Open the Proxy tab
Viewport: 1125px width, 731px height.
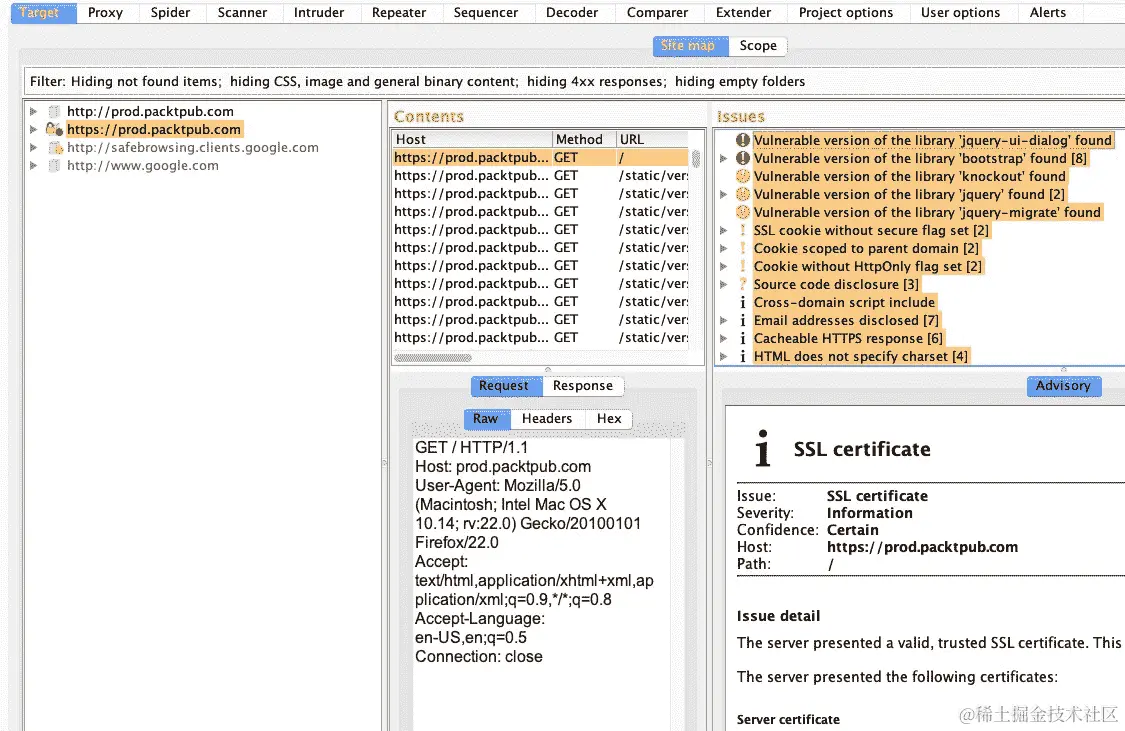coord(105,12)
